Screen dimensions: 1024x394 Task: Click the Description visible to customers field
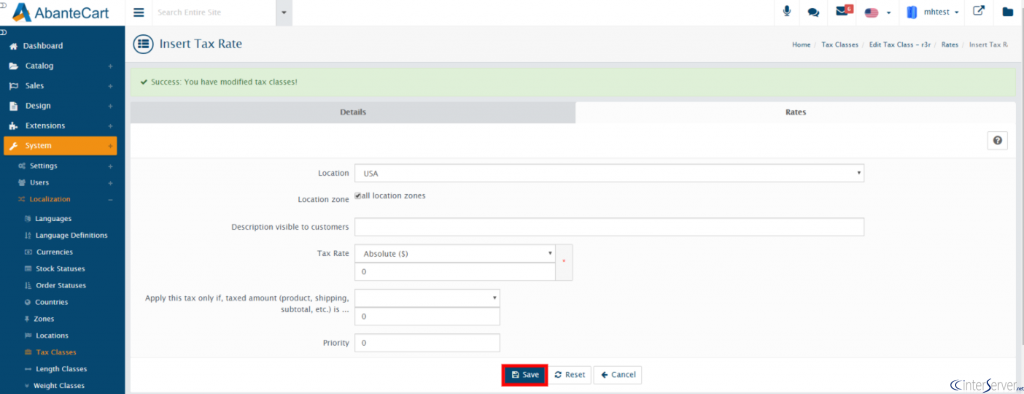[x=609, y=227]
